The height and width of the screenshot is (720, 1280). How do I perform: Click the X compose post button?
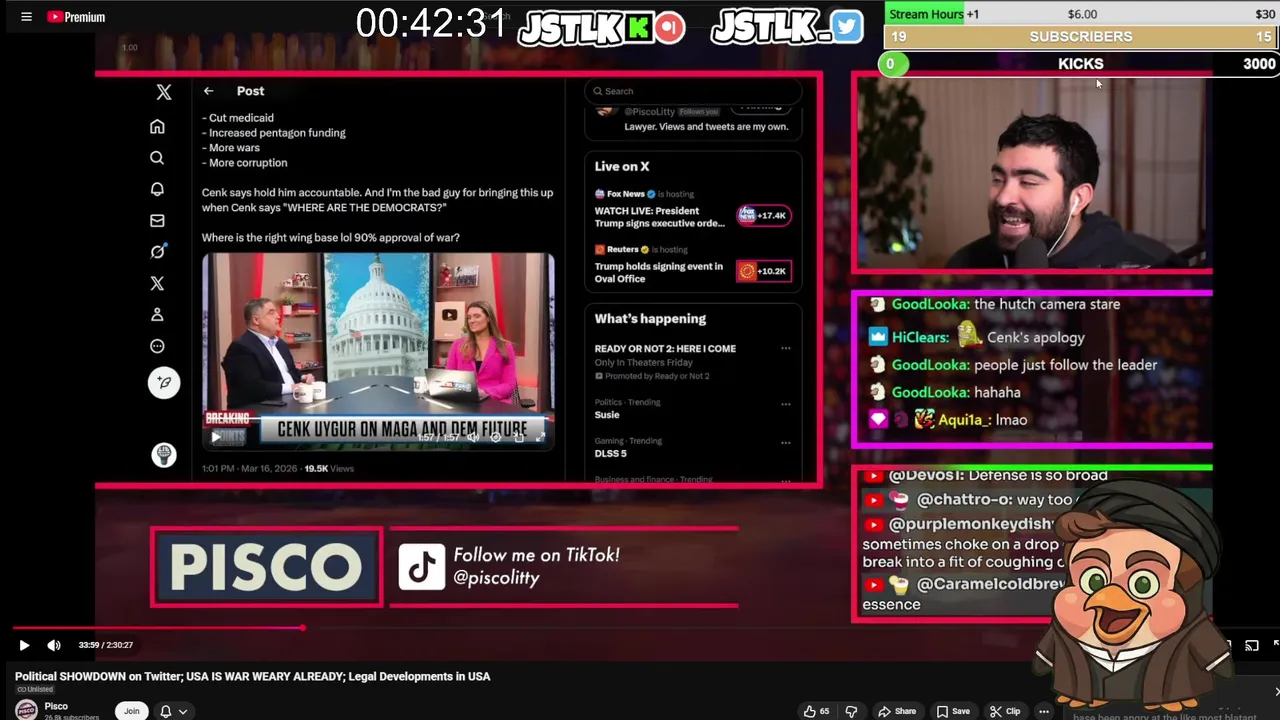pos(164,383)
